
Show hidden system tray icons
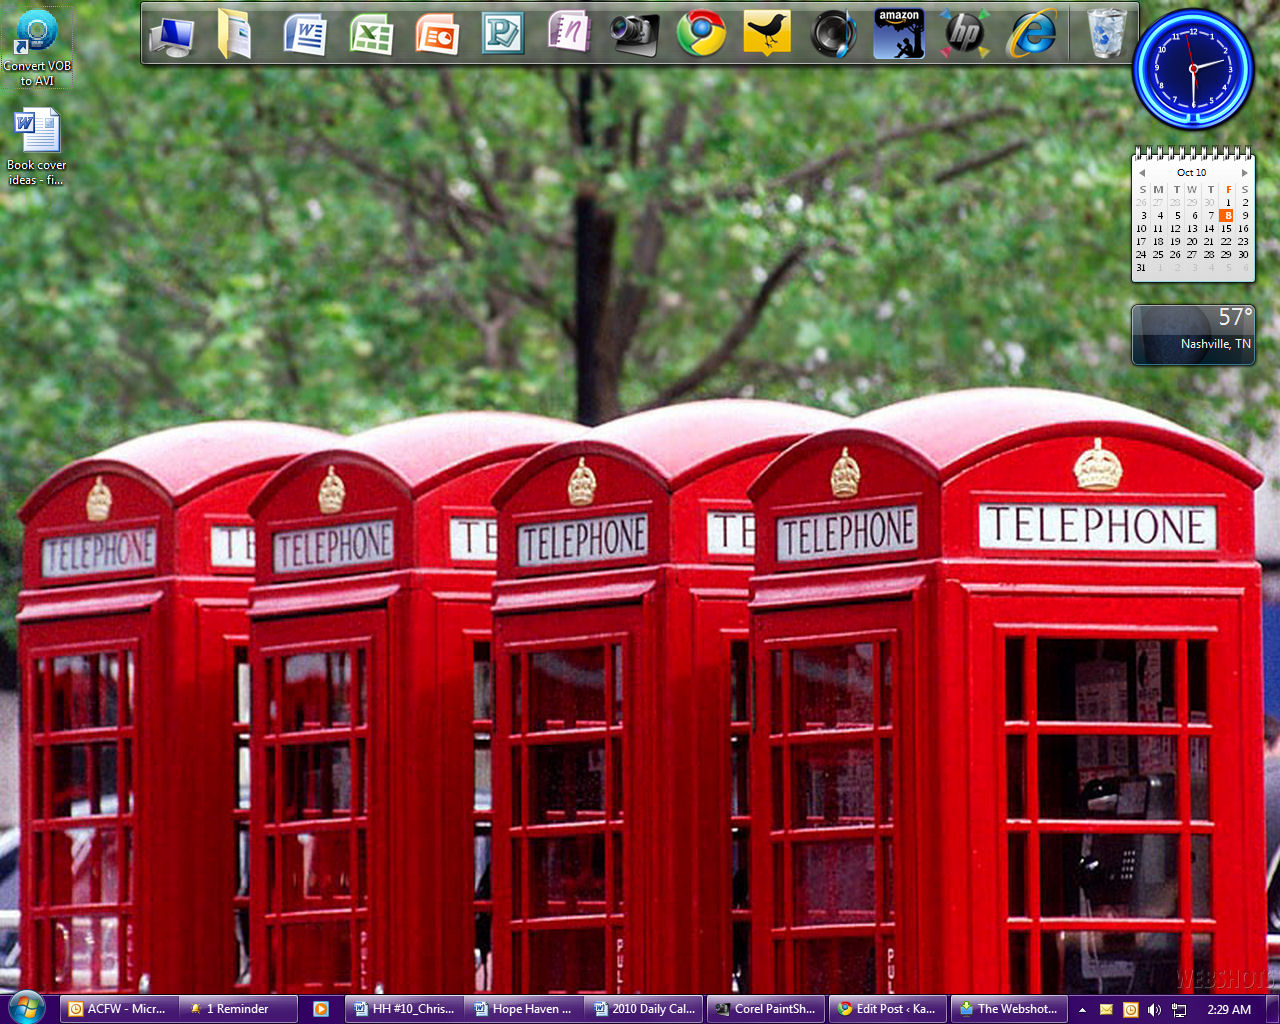[1082, 1010]
